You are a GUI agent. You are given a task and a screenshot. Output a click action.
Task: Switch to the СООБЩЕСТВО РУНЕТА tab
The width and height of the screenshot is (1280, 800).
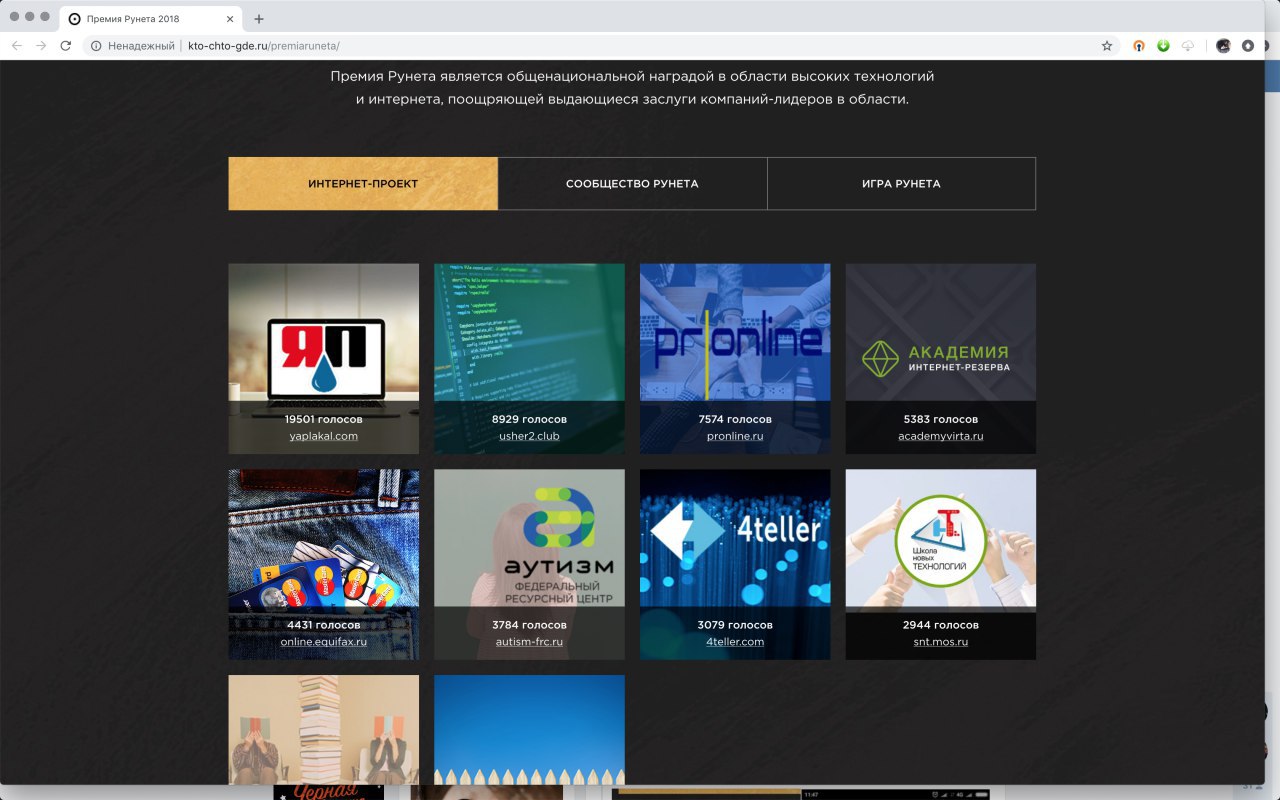(x=632, y=184)
